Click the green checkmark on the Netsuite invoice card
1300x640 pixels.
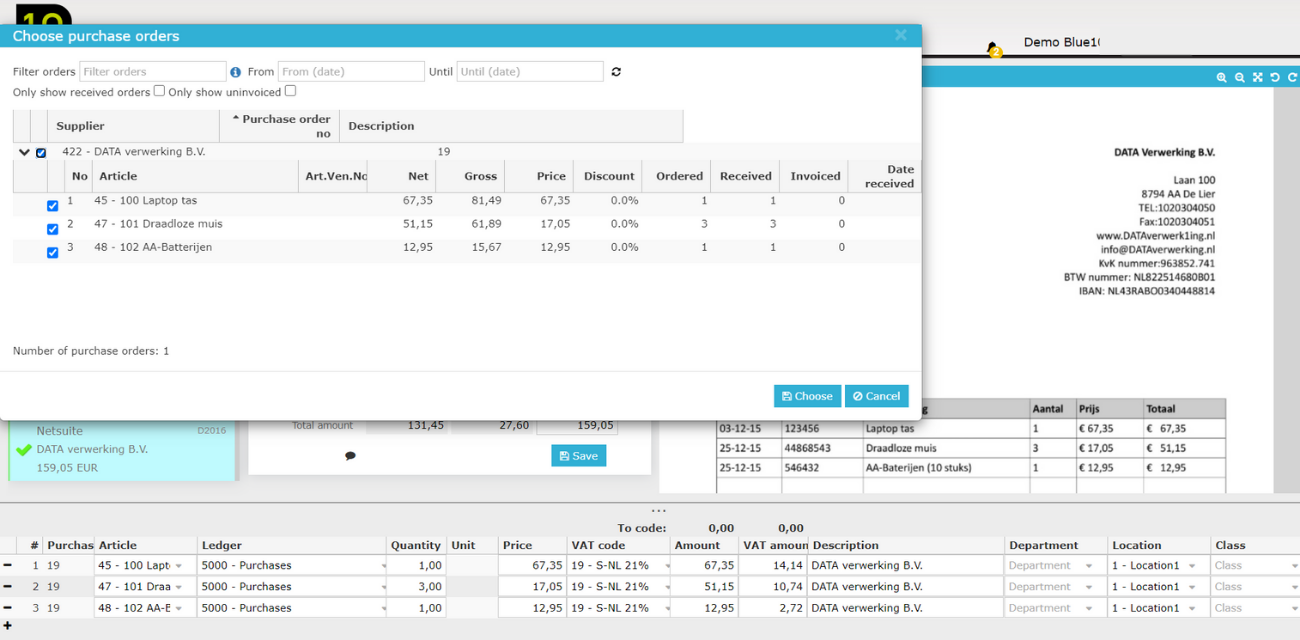pyautogui.click(x=24, y=450)
